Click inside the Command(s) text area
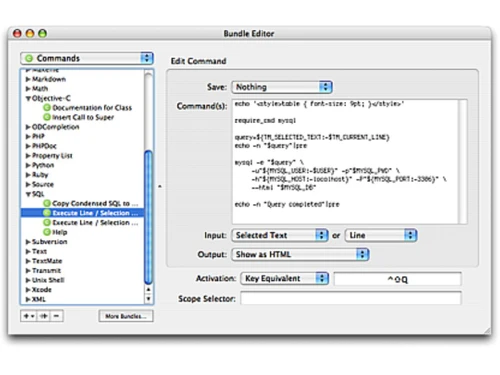The width and height of the screenshot is (500, 375). (x=349, y=162)
